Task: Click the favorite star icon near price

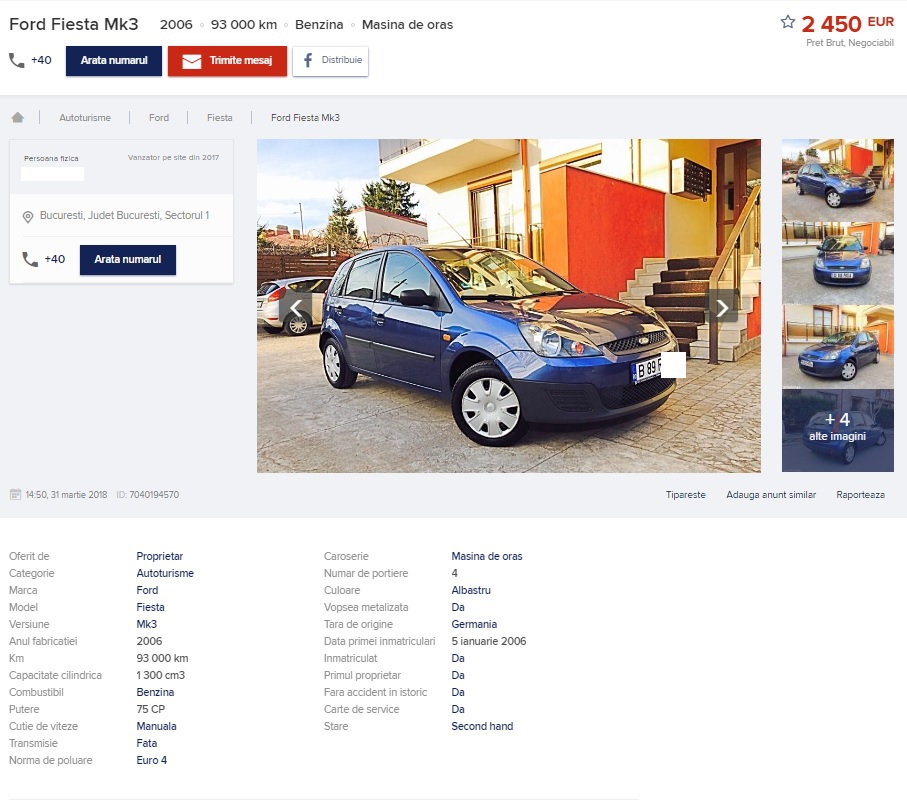Action: pyautogui.click(x=788, y=22)
